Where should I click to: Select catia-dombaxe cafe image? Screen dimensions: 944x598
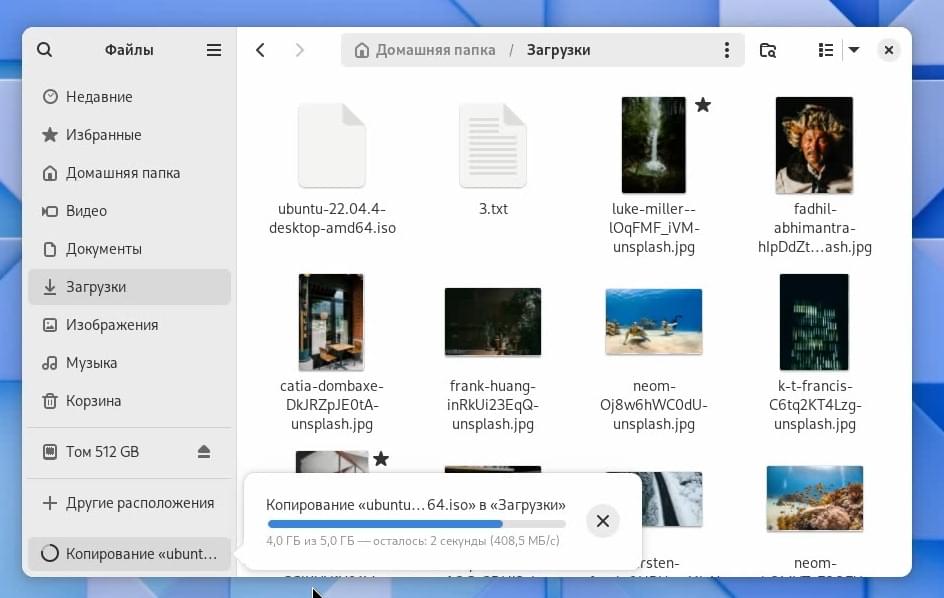pos(331,322)
